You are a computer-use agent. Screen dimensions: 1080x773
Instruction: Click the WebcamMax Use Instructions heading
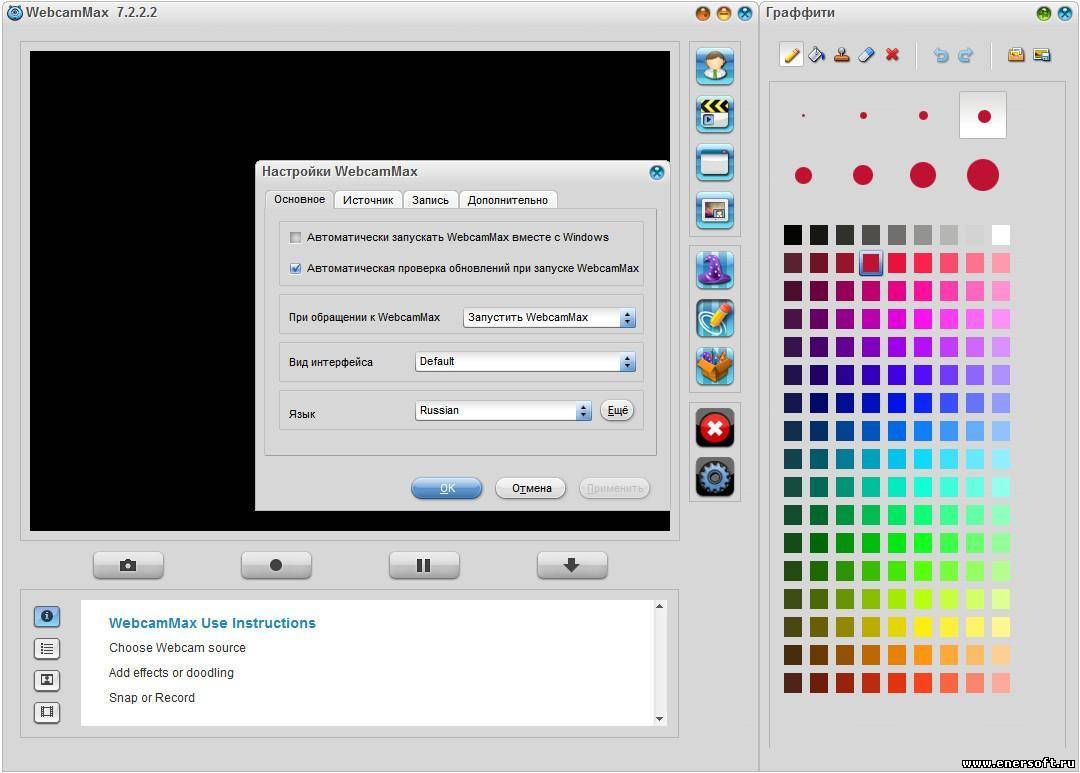pyautogui.click(x=212, y=623)
